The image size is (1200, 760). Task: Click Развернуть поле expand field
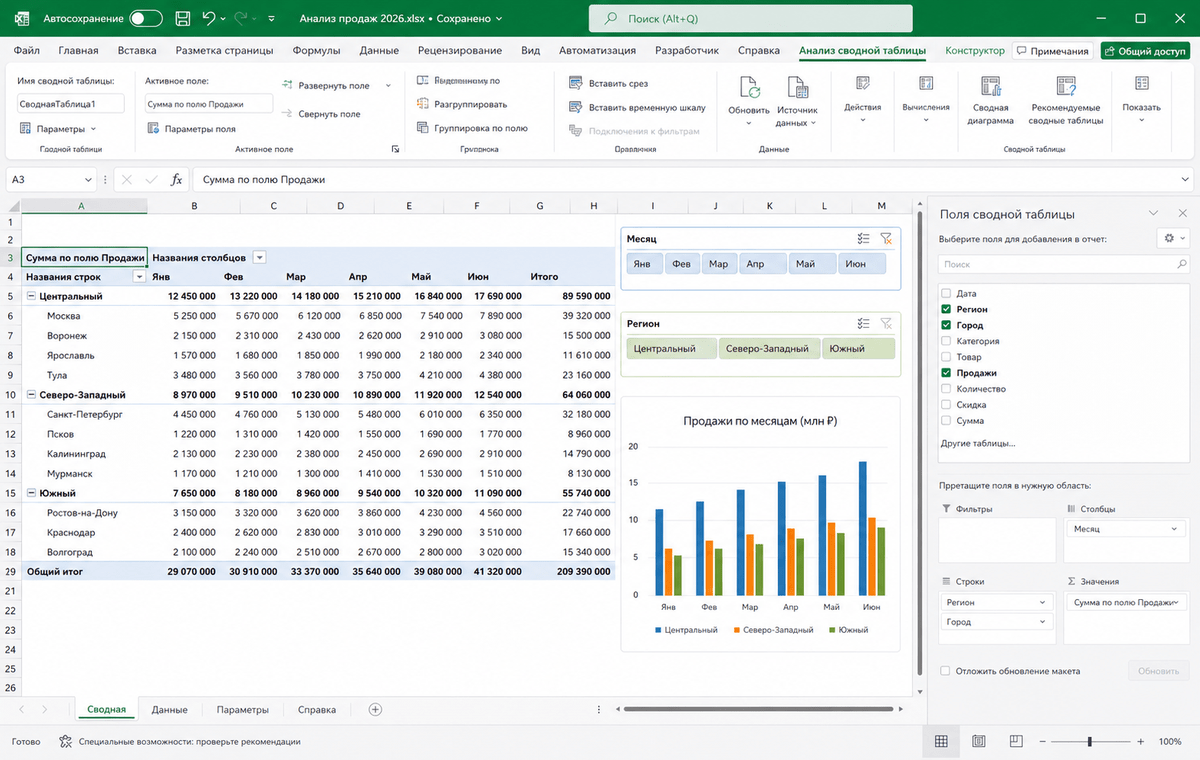tap(325, 86)
